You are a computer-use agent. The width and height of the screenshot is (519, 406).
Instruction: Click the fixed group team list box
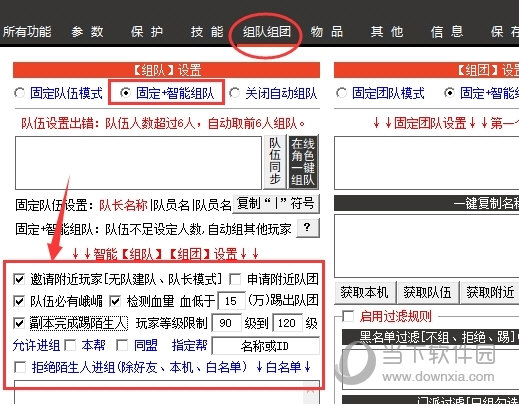click(427, 163)
